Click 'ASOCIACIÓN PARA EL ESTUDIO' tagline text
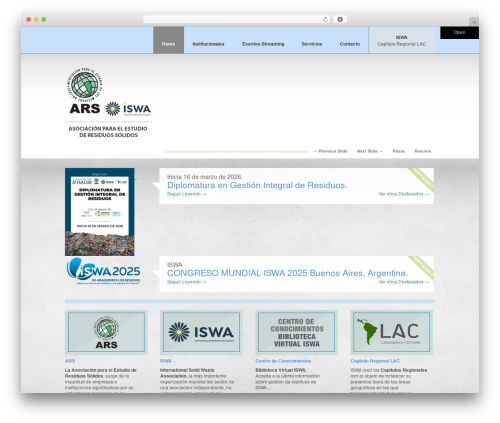This screenshot has height=423, width=500. (108, 129)
